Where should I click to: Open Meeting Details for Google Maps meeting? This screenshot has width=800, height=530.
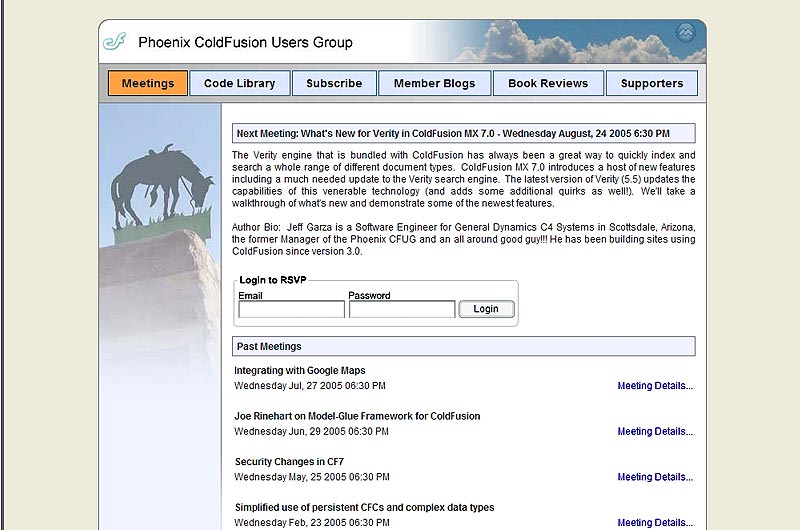(x=655, y=386)
